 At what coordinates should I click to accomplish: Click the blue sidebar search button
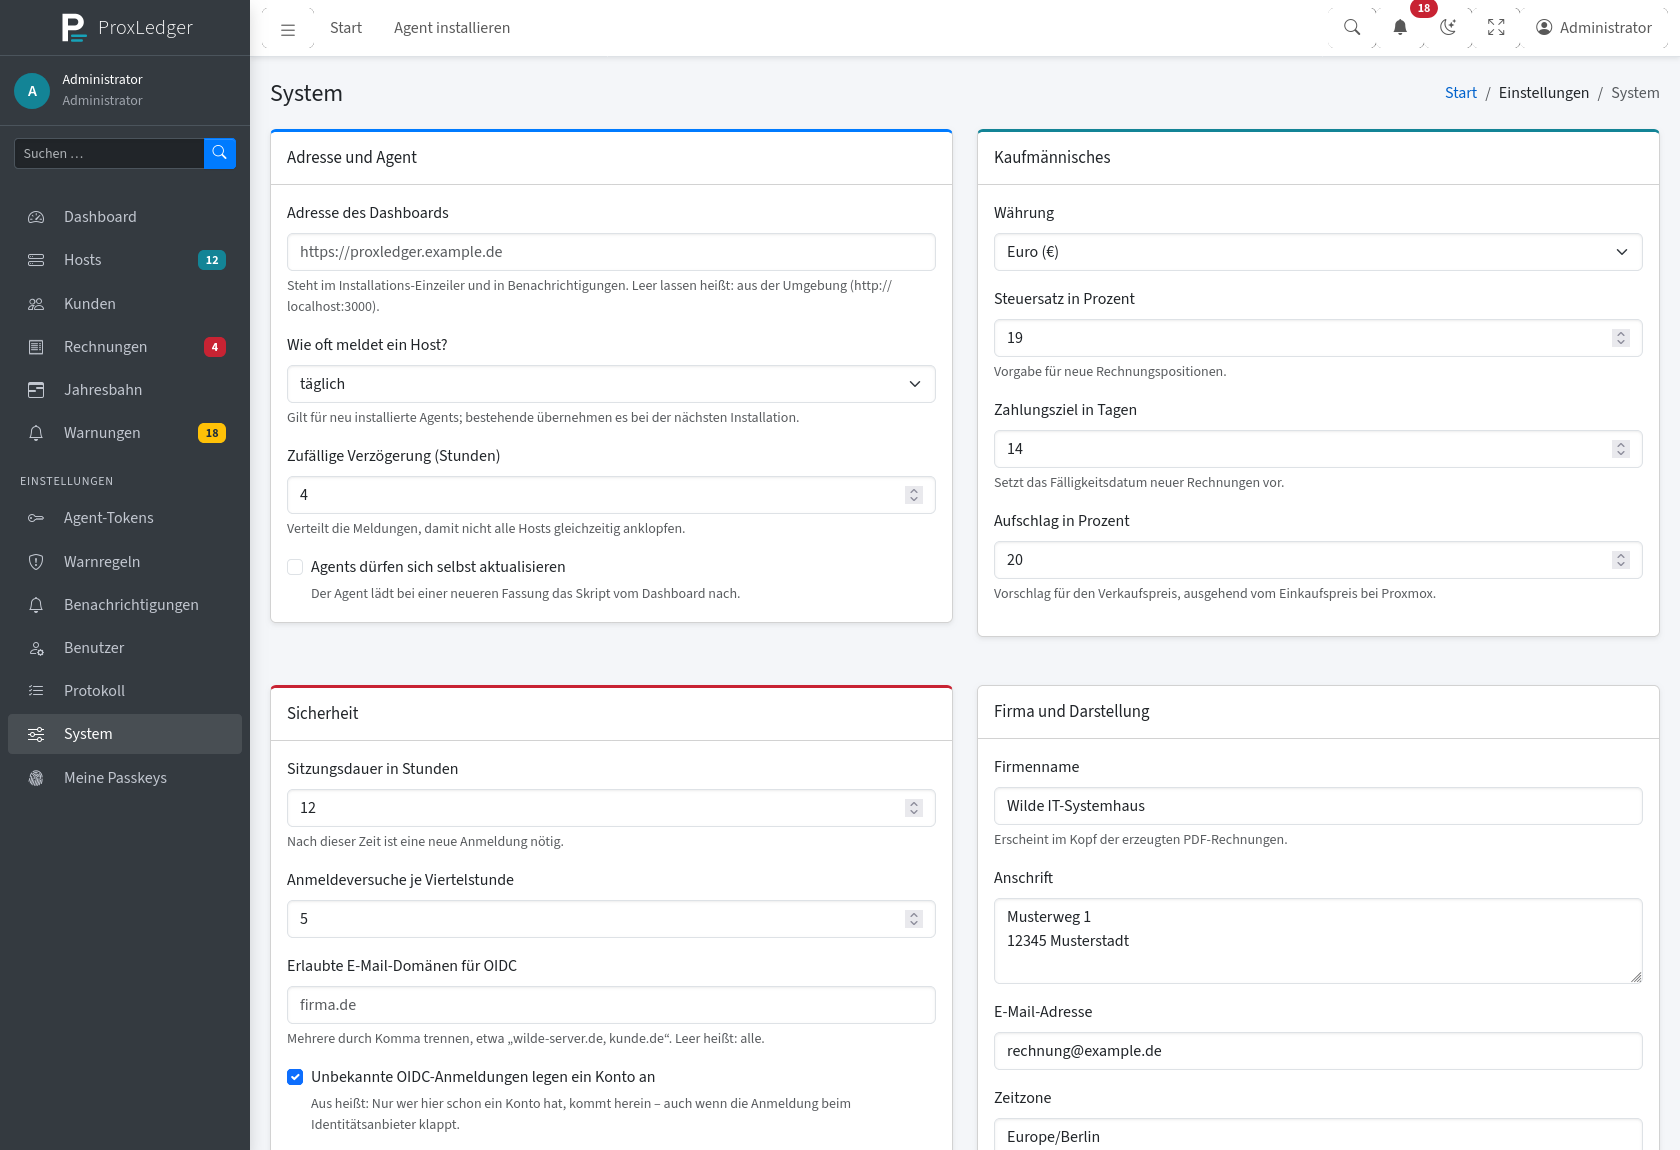point(220,153)
